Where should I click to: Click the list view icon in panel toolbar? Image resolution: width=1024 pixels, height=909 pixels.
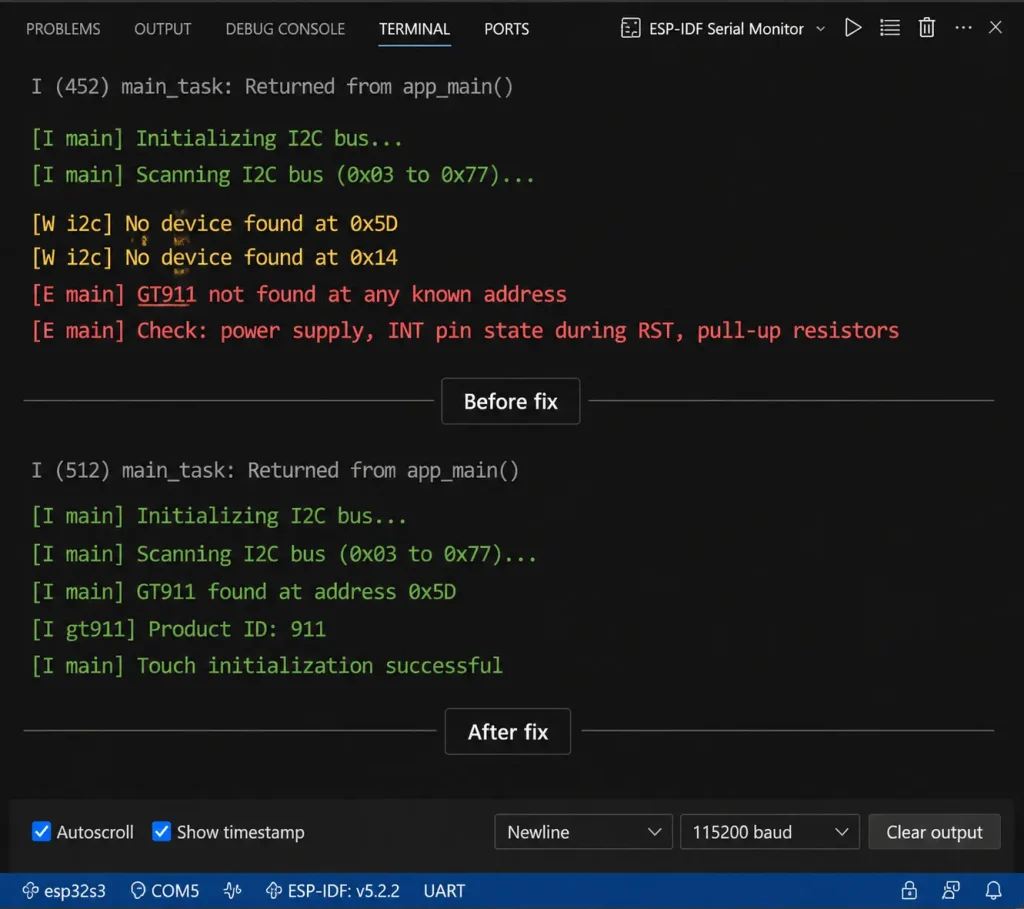point(889,28)
